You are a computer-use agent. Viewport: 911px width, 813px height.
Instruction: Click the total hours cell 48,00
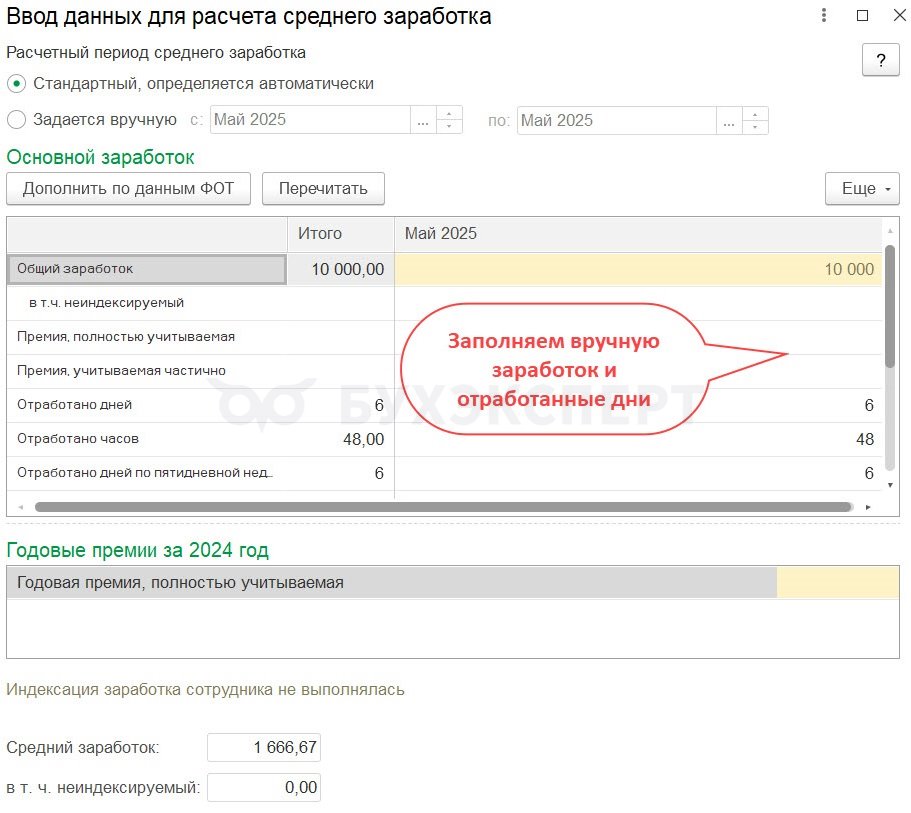pyautogui.click(x=341, y=439)
